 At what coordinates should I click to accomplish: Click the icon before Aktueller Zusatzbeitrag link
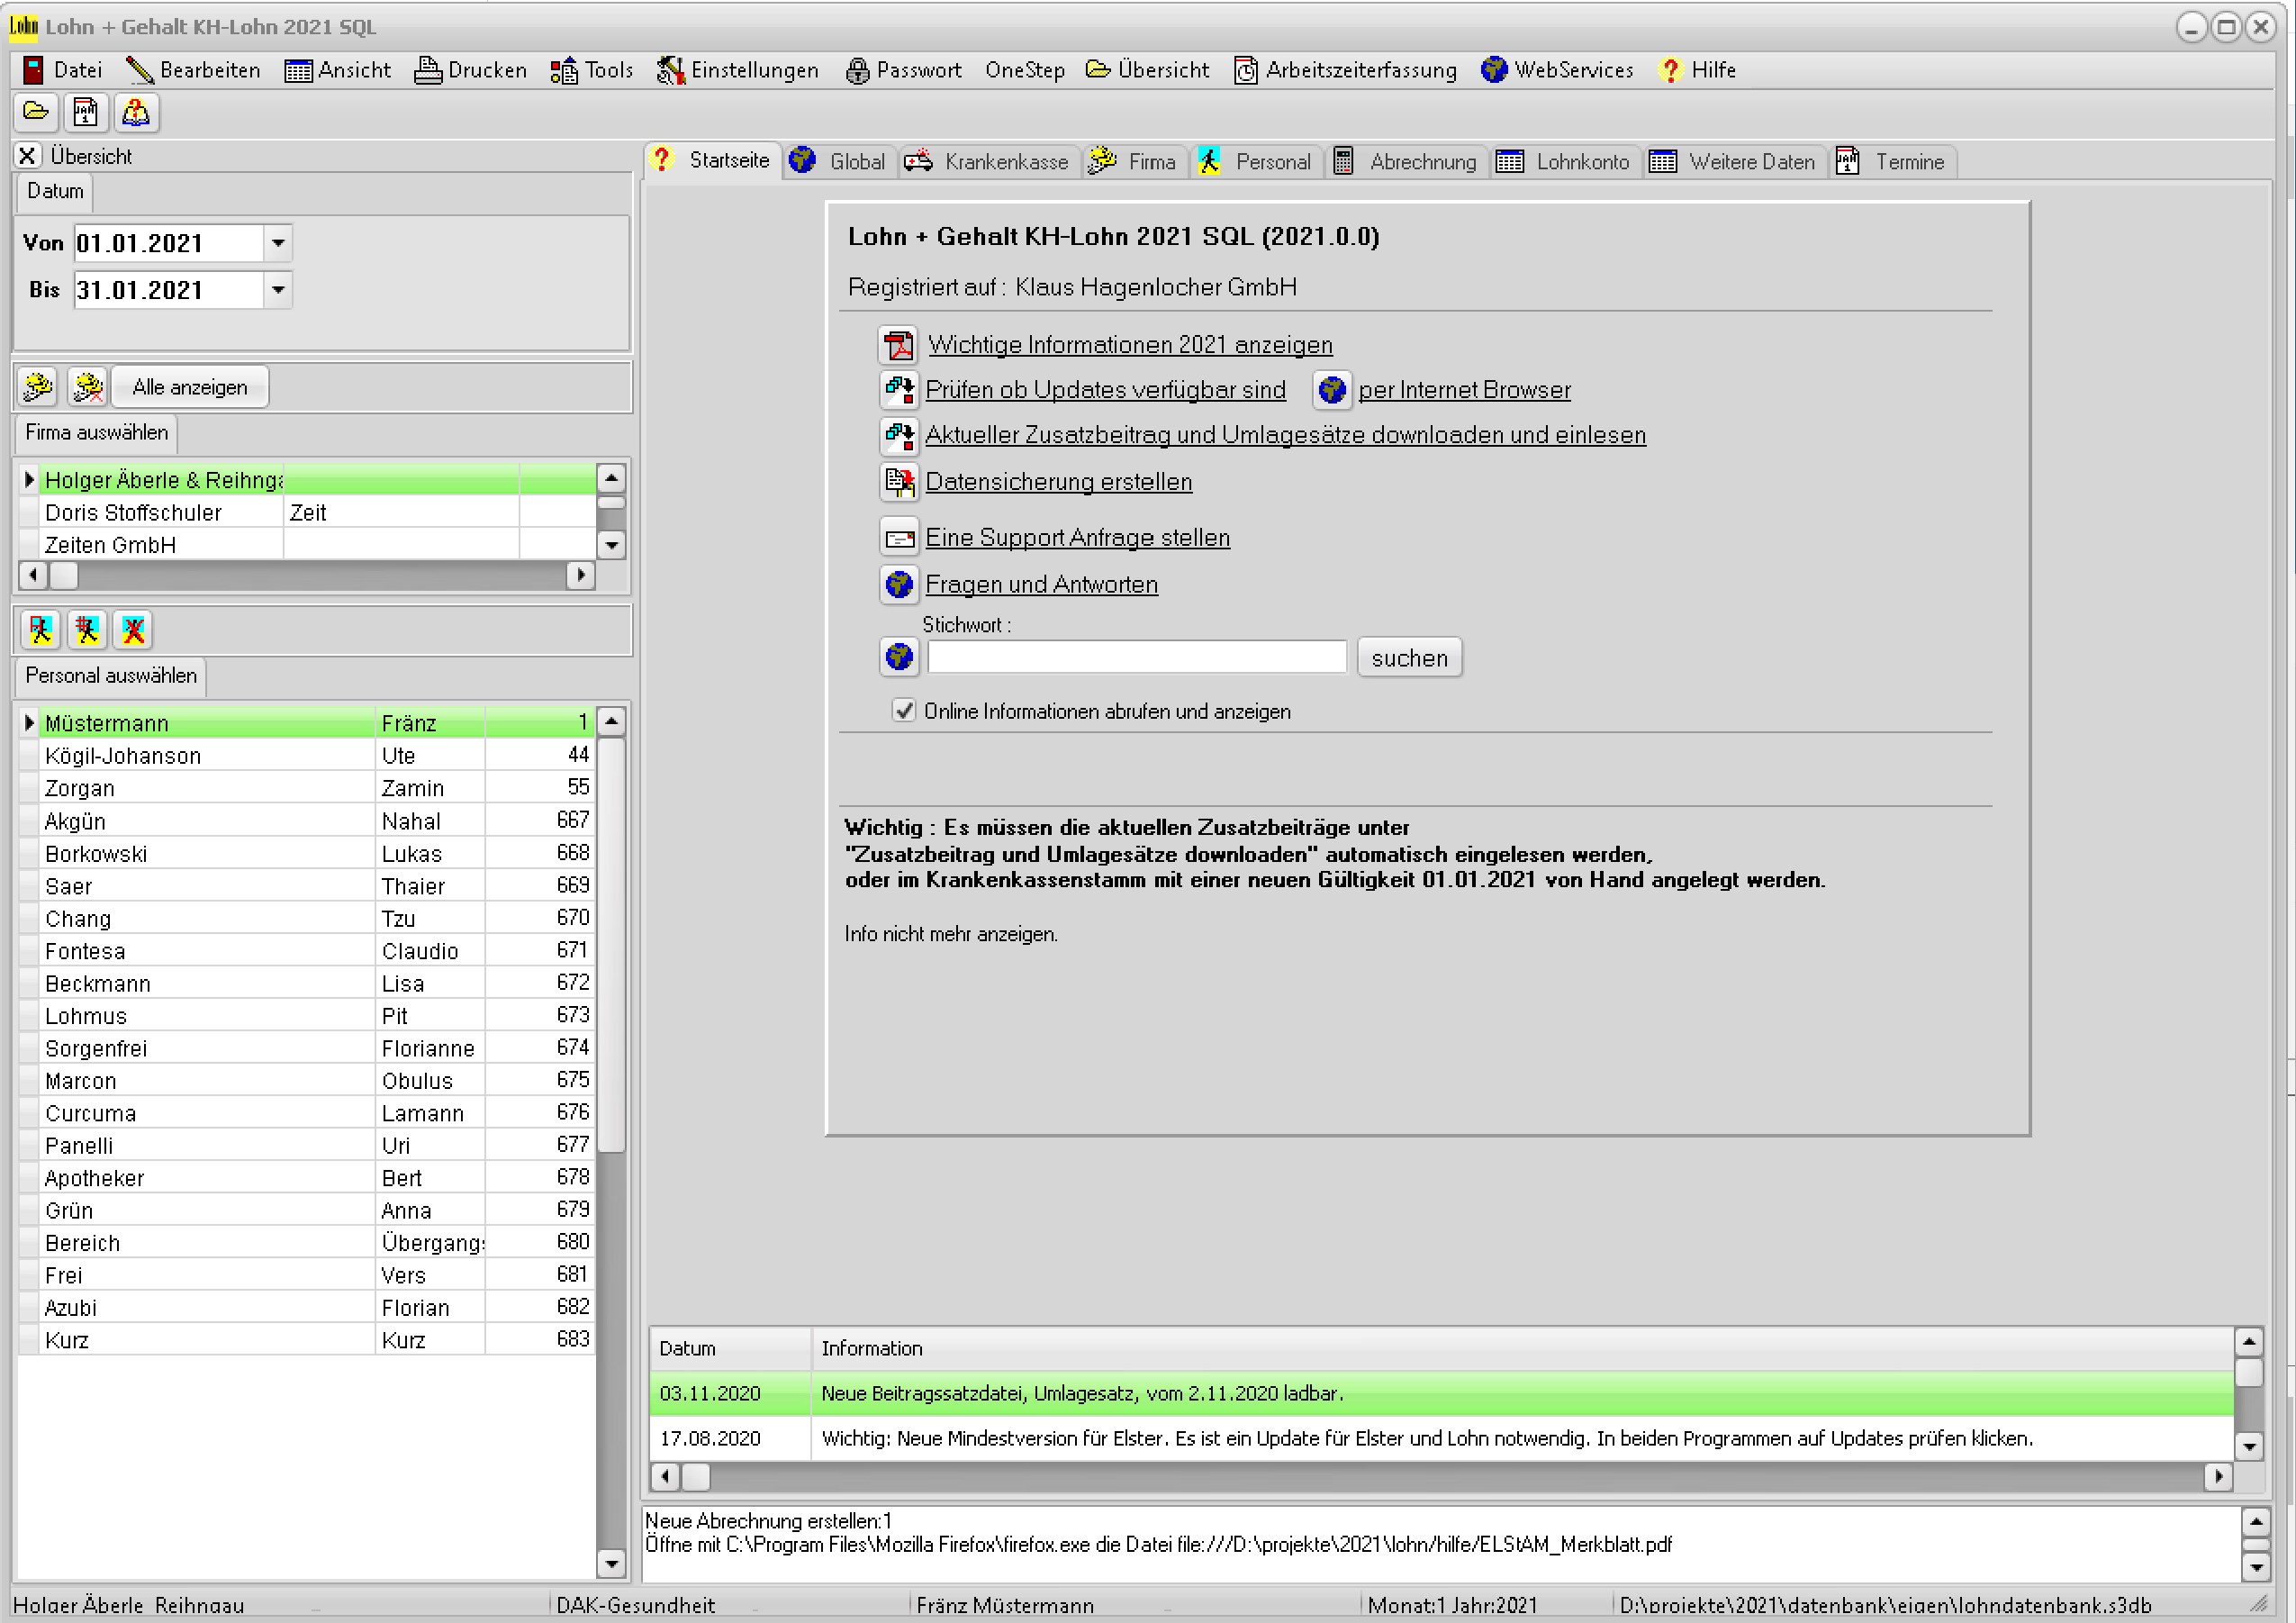point(899,435)
